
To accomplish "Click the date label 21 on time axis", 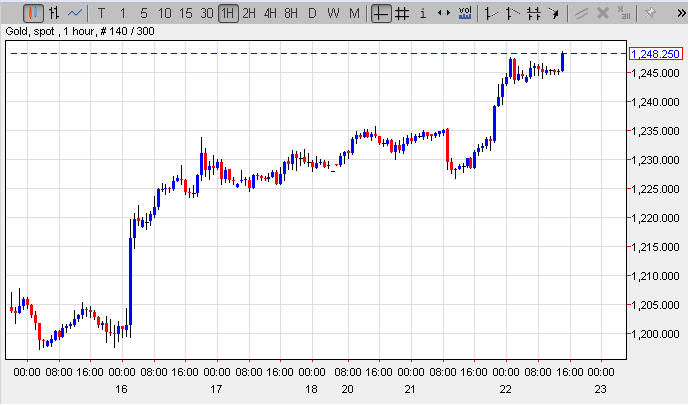I will tap(410, 389).
